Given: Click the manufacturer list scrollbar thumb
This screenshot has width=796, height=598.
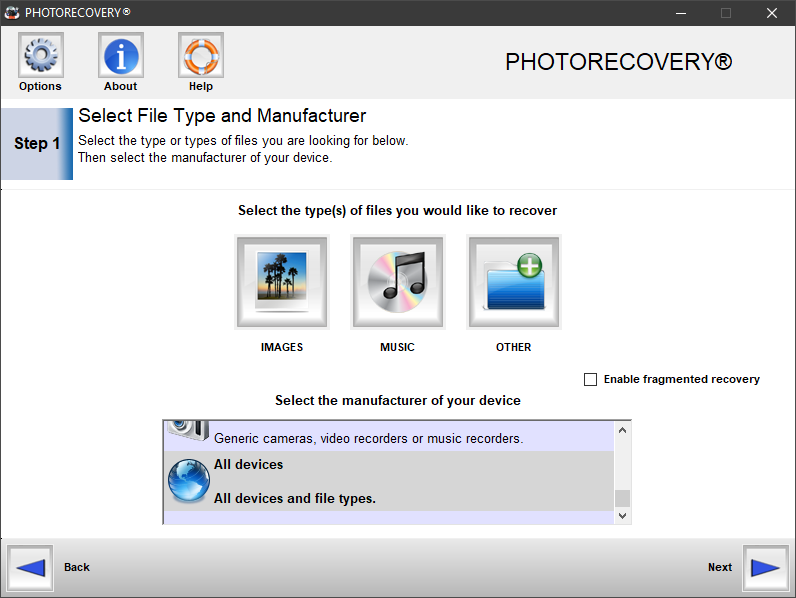Looking at the screenshot, I should (x=622, y=498).
